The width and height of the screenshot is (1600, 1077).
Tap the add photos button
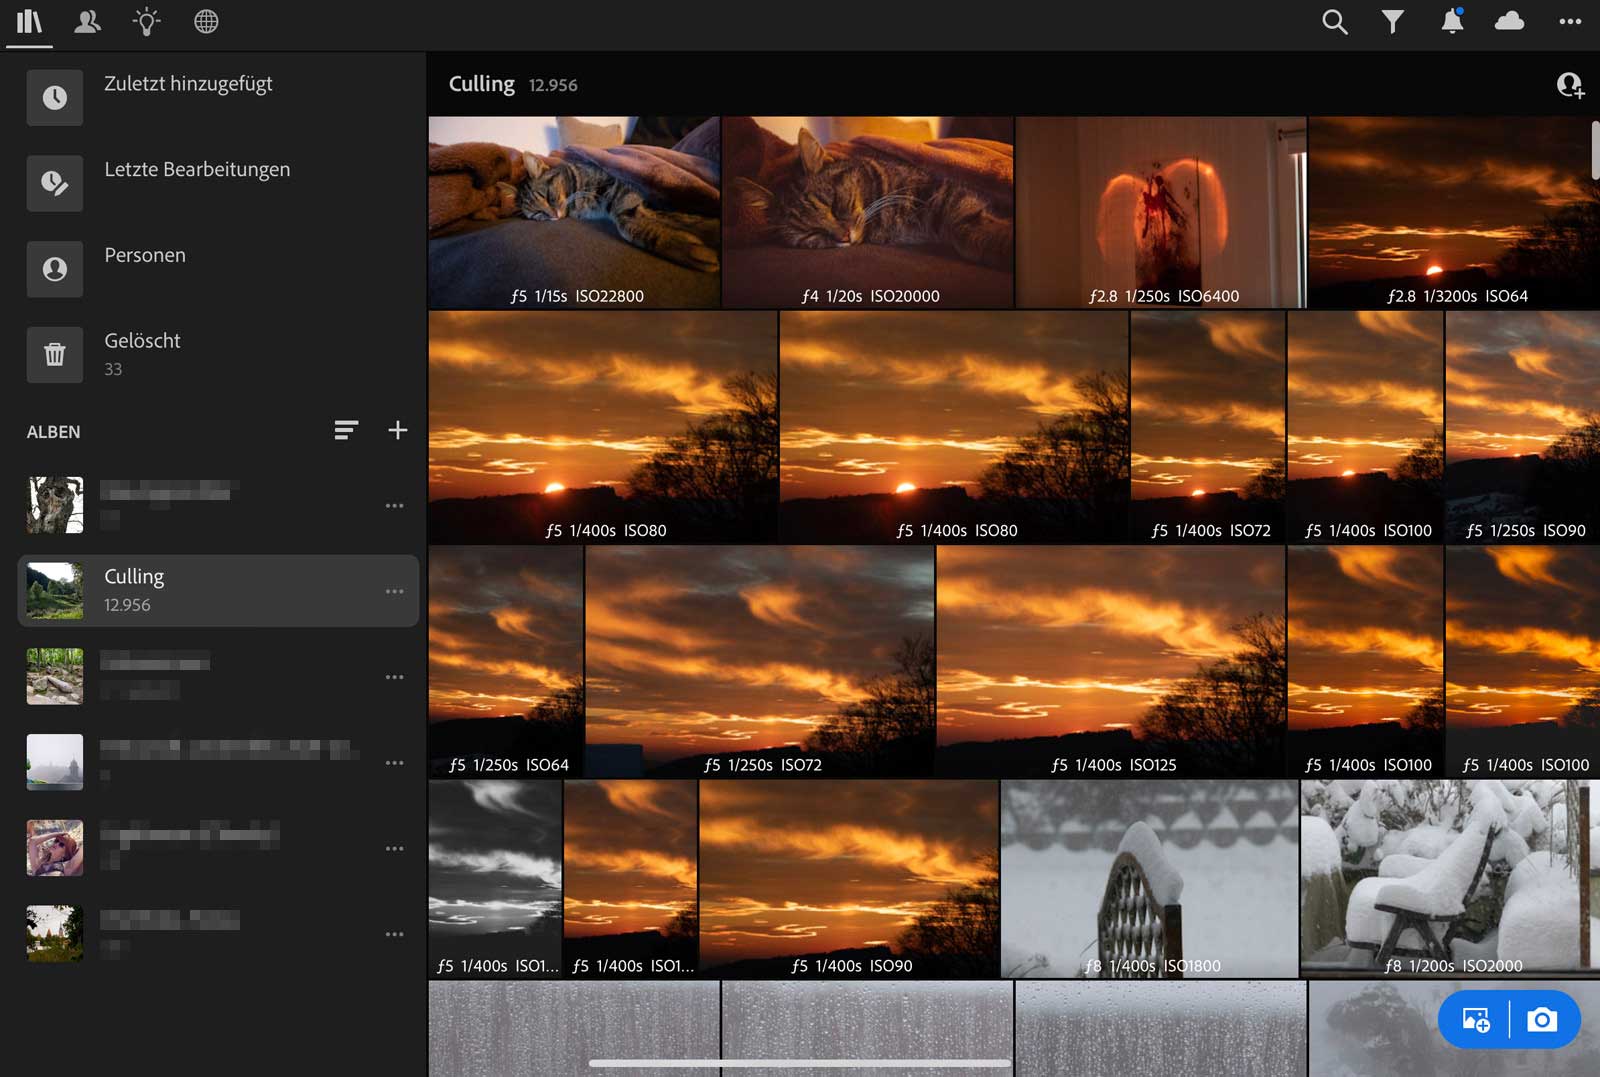[1476, 1019]
